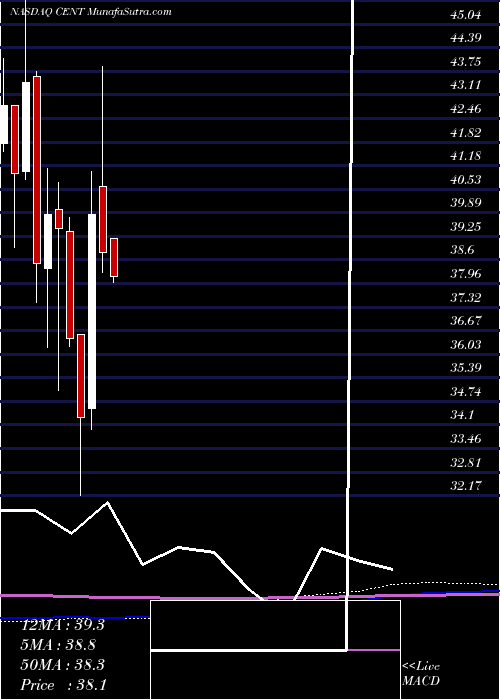Click the small red candlestick near 39.89
This screenshot has height=700, width=500.
click(58, 219)
